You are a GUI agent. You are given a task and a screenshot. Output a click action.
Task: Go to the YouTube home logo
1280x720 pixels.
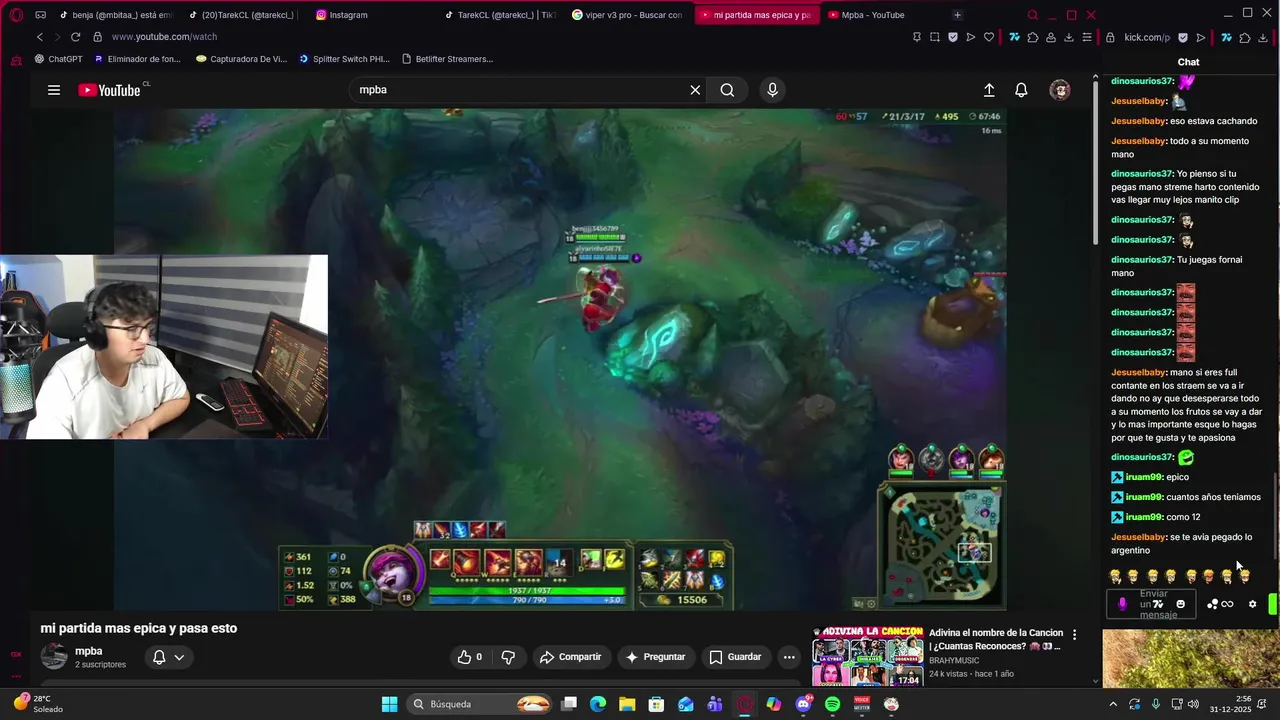[109, 90]
